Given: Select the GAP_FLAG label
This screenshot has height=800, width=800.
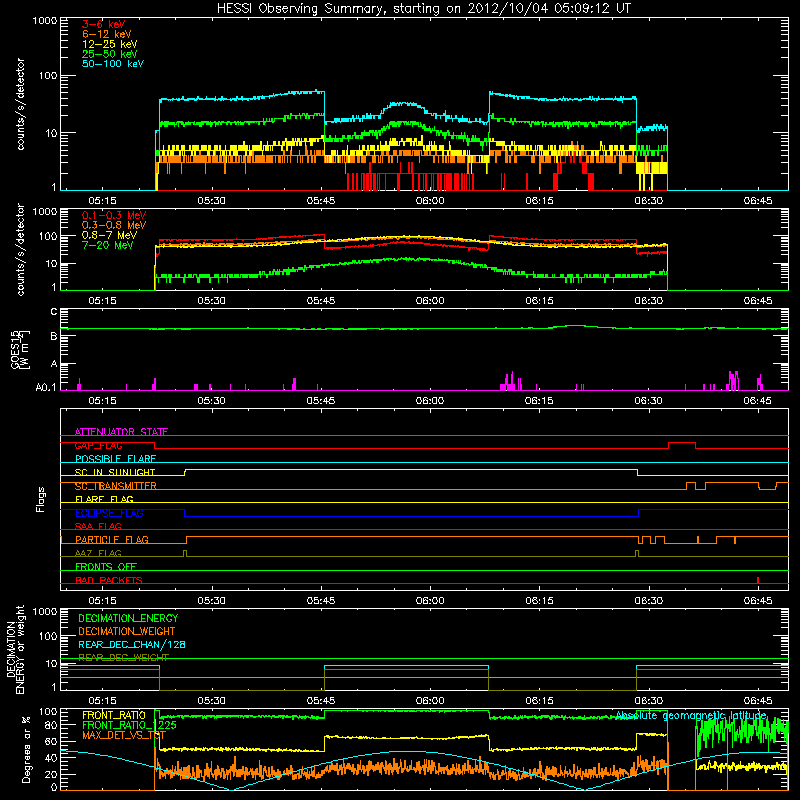Looking at the screenshot, I should [x=98, y=445].
